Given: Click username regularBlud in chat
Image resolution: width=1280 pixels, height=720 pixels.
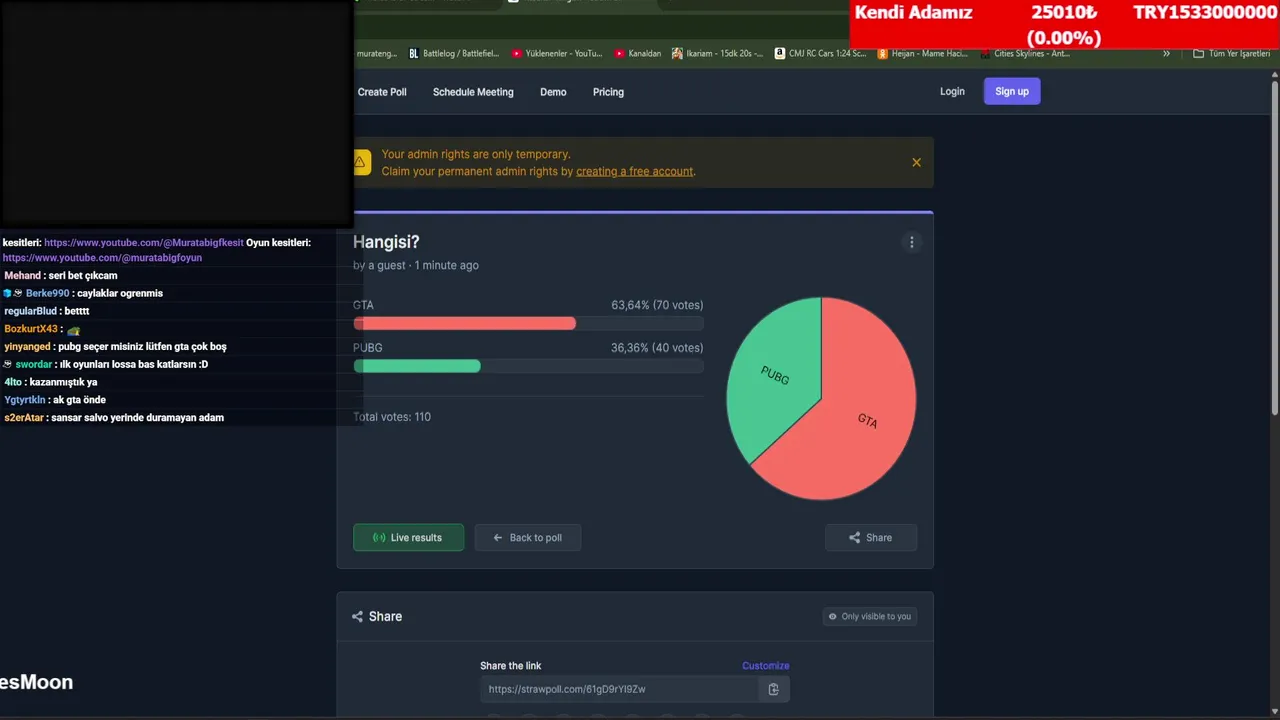Looking at the screenshot, I should click(x=30, y=311).
